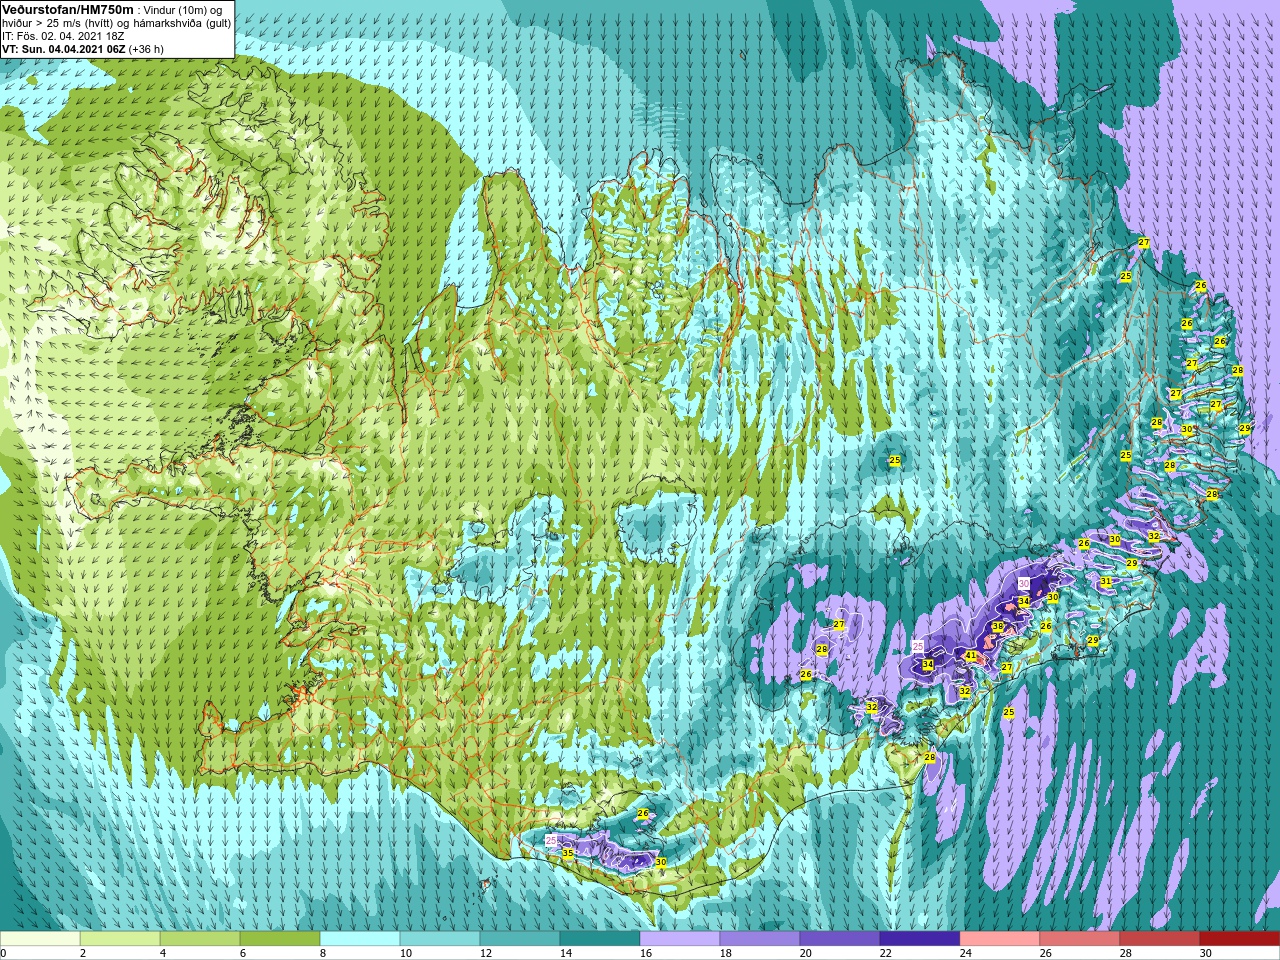
Task: Click the white 30 contour label
Action: click(x=1024, y=583)
